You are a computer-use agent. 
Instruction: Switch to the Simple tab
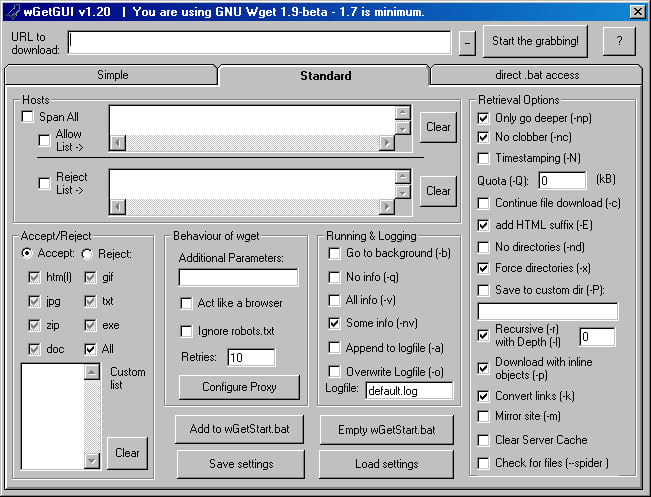tap(112, 75)
